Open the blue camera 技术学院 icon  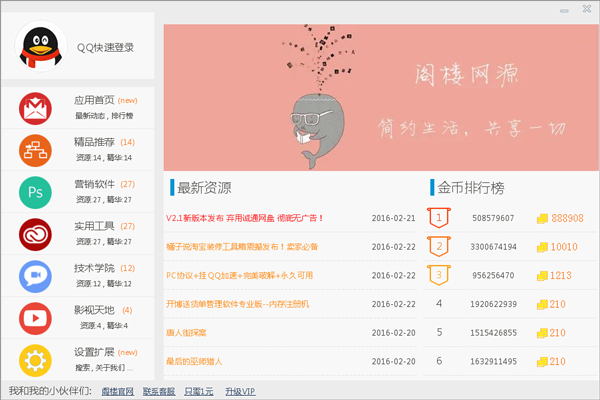tap(36, 275)
